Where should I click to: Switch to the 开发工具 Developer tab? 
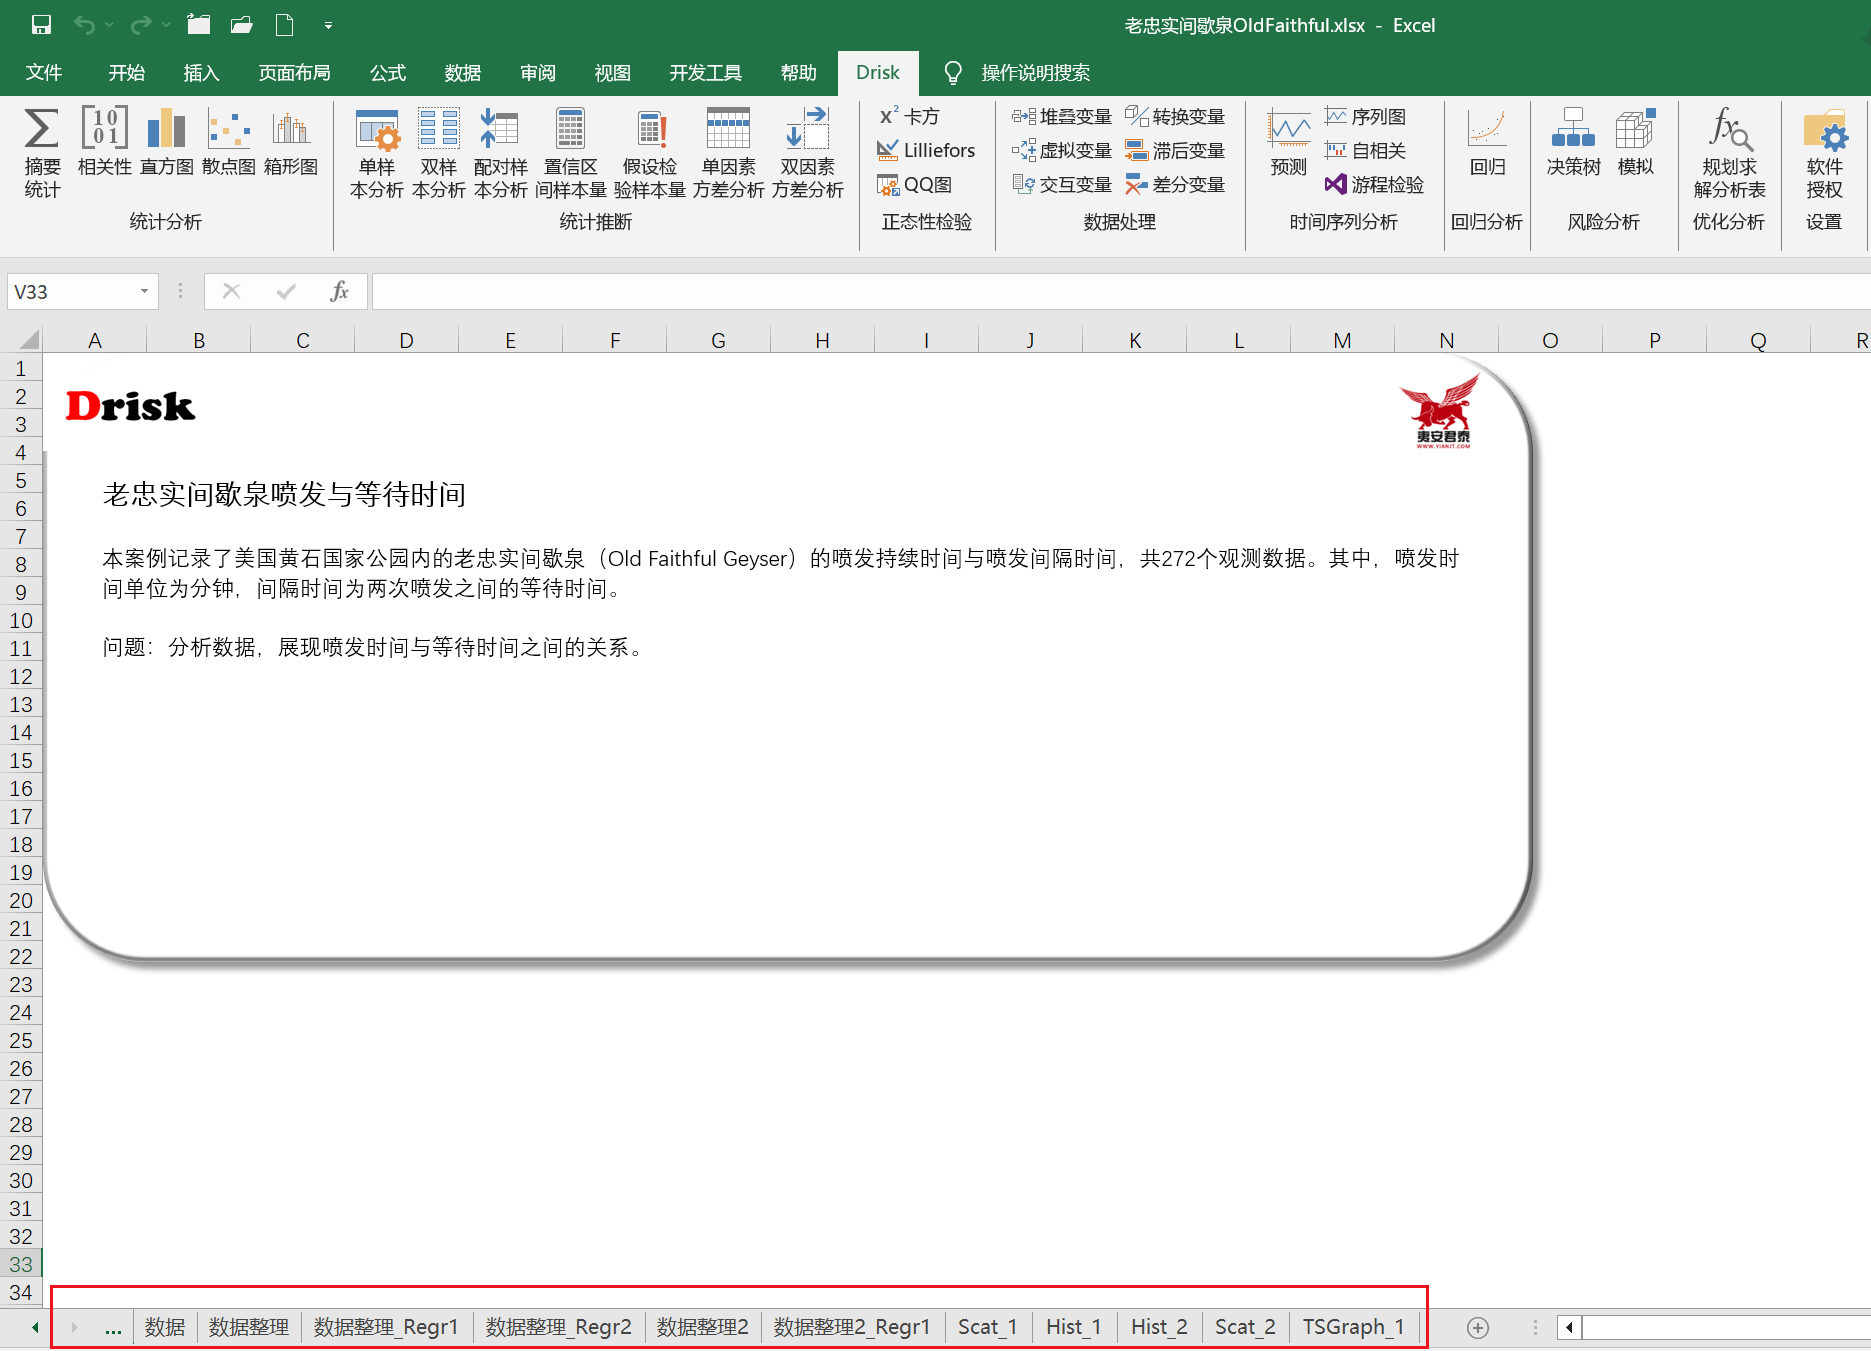coord(706,72)
